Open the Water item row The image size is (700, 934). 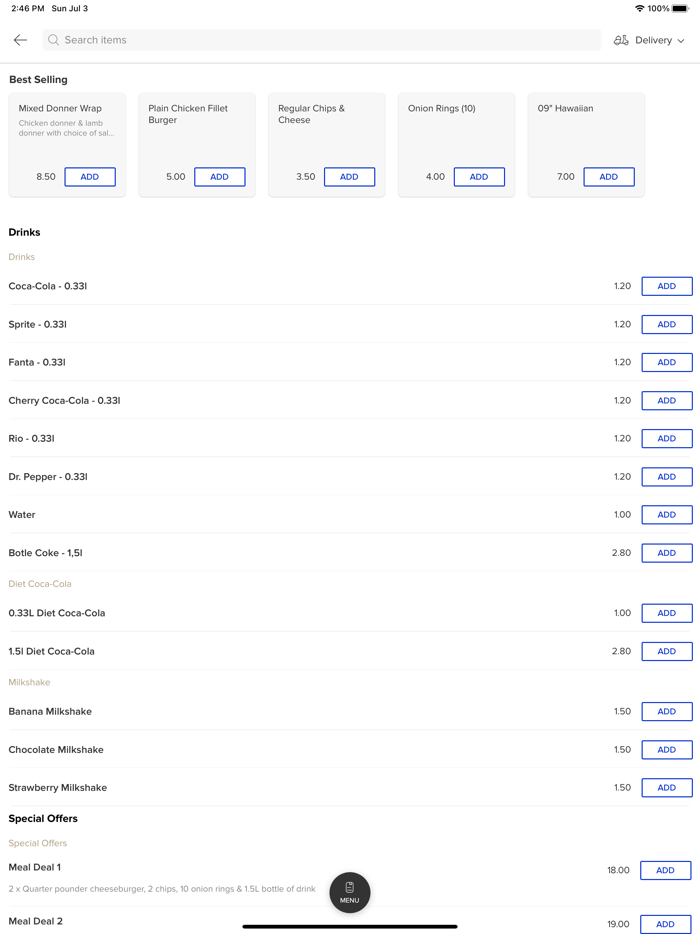300,515
